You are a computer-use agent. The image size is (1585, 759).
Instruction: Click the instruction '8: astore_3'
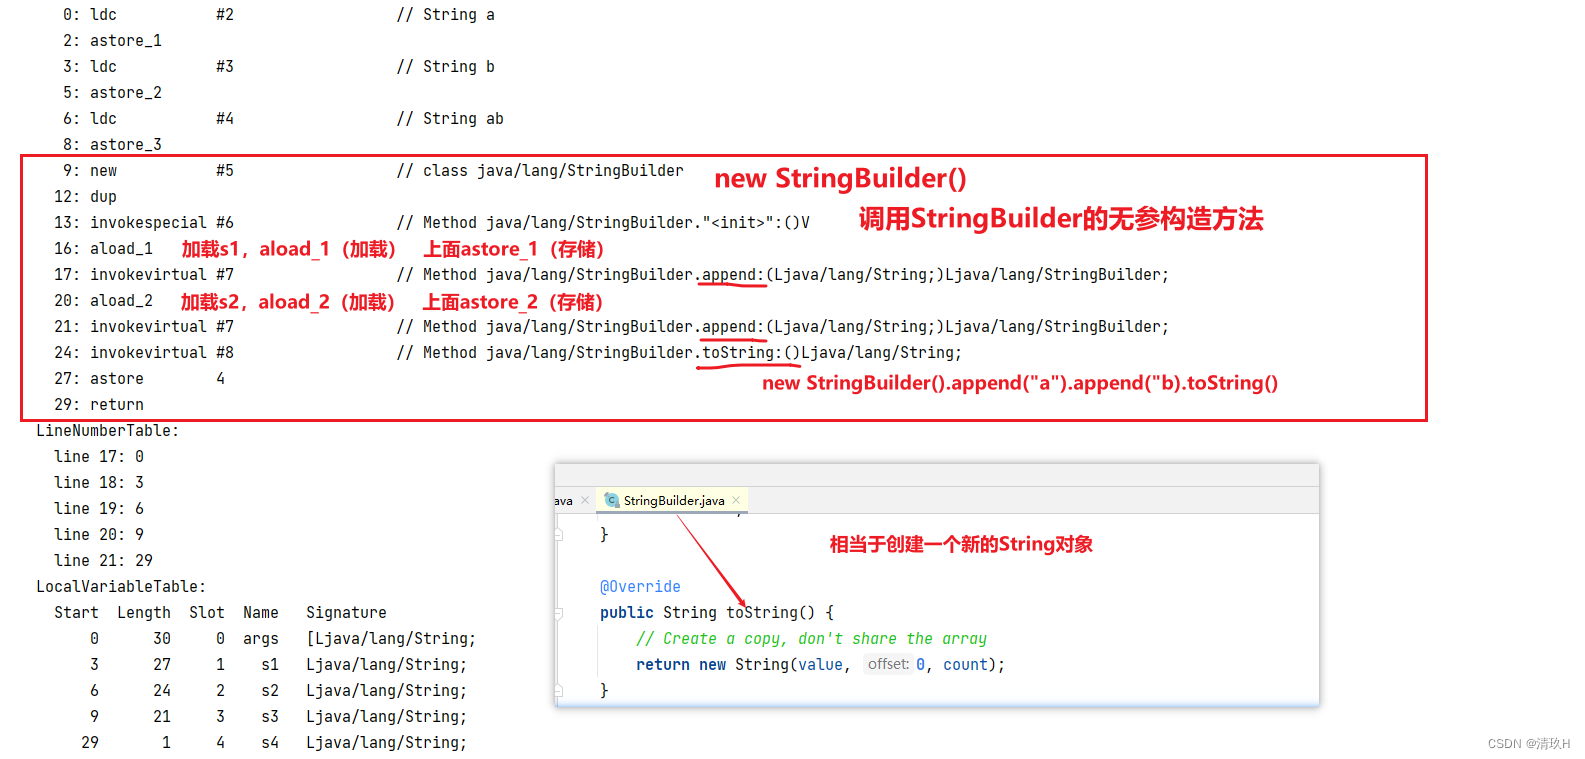pos(112,145)
